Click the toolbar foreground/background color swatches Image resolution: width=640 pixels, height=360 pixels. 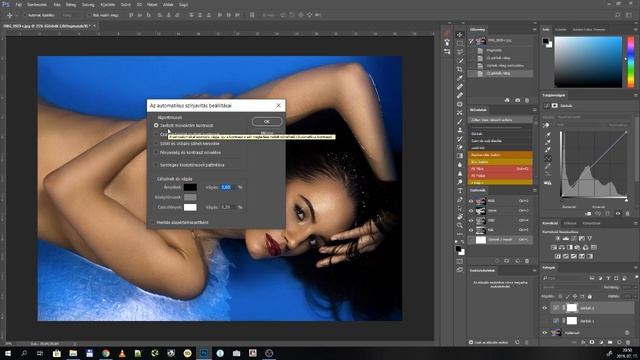point(460,251)
